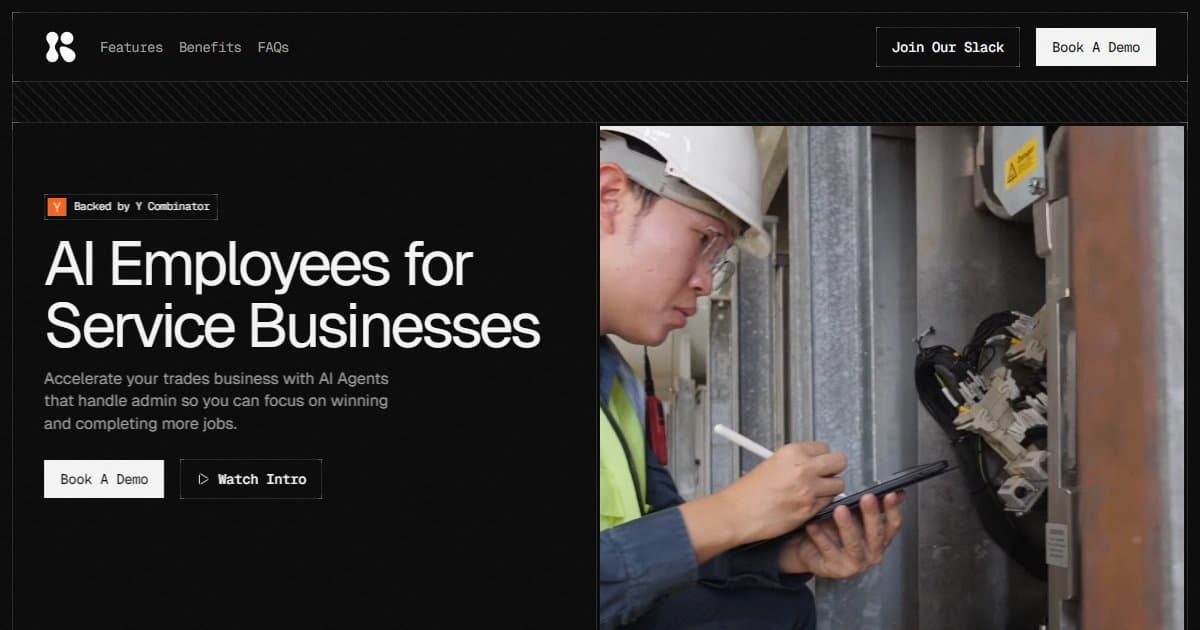
Task: Click Join Our Slack
Action: click(947, 46)
